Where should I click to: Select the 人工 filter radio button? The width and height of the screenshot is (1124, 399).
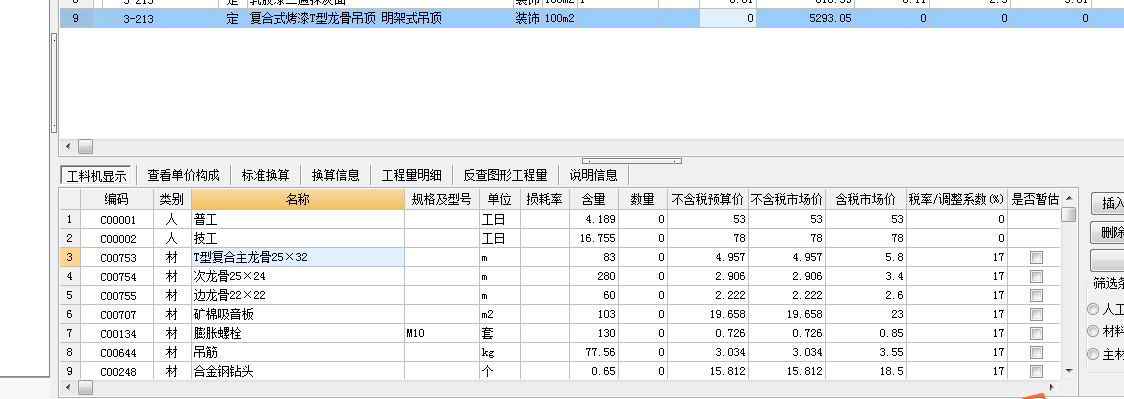1093,309
